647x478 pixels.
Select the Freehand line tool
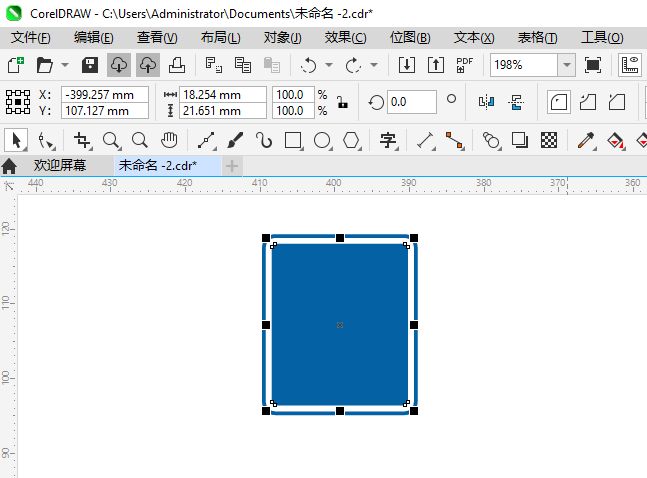click(x=206, y=140)
